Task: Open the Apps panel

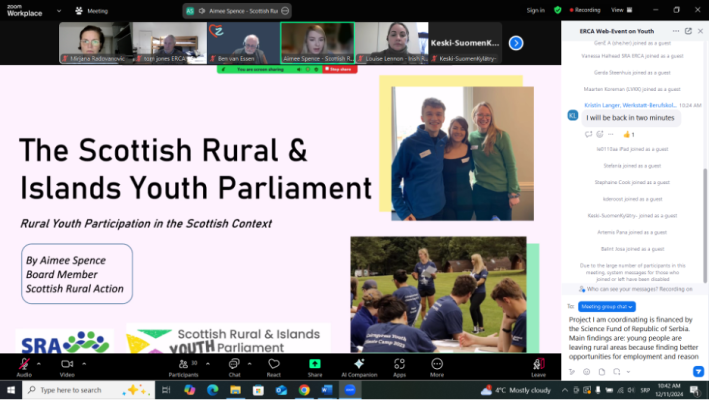Action: [x=399, y=363]
